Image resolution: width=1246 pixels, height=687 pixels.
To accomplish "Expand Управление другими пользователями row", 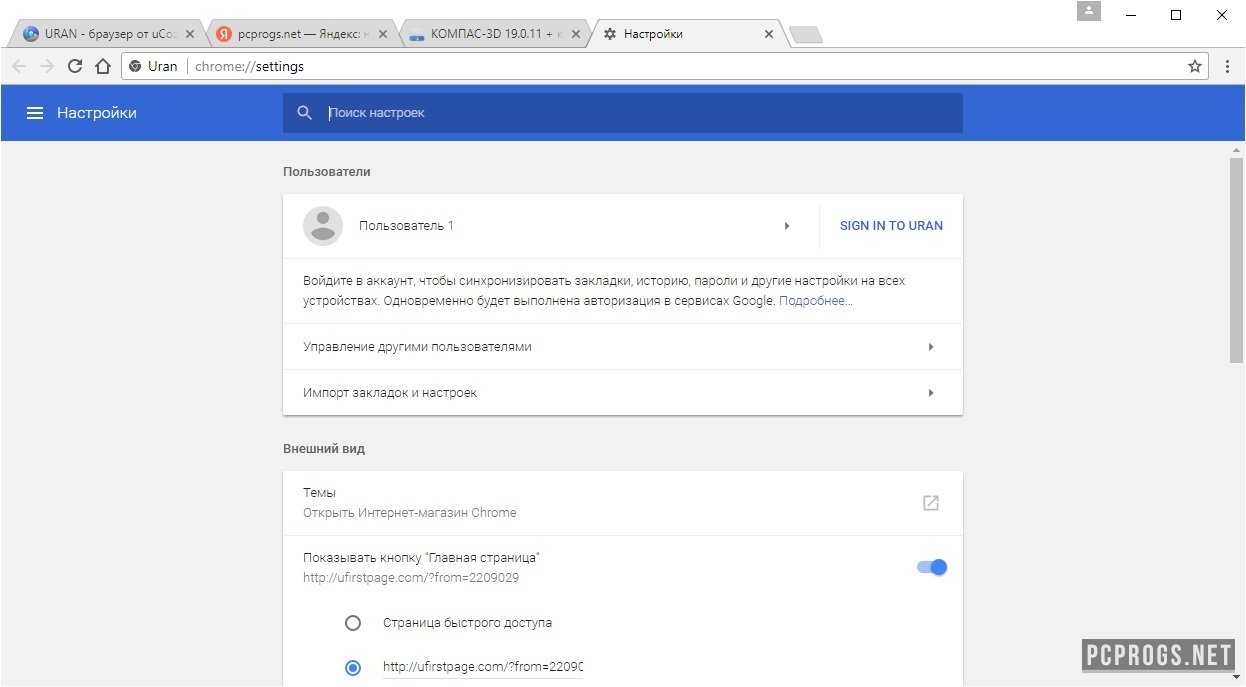I will tap(931, 347).
